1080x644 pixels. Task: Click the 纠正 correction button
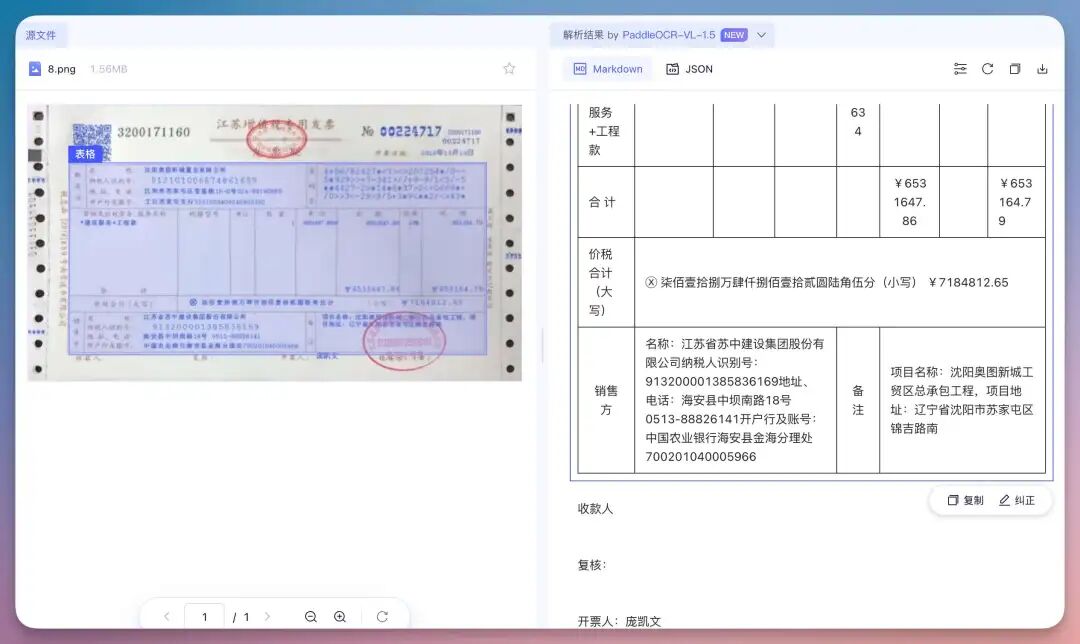(x=1018, y=500)
